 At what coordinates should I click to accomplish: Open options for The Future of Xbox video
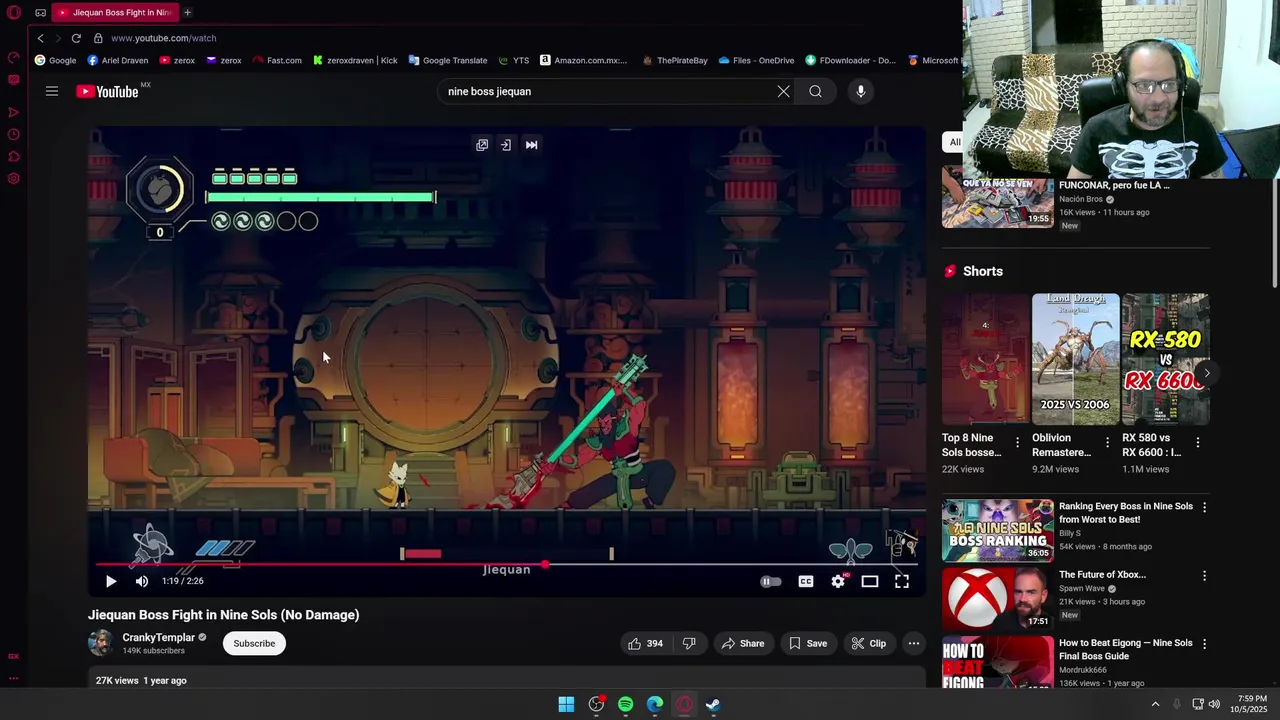[x=1204, y=576]
